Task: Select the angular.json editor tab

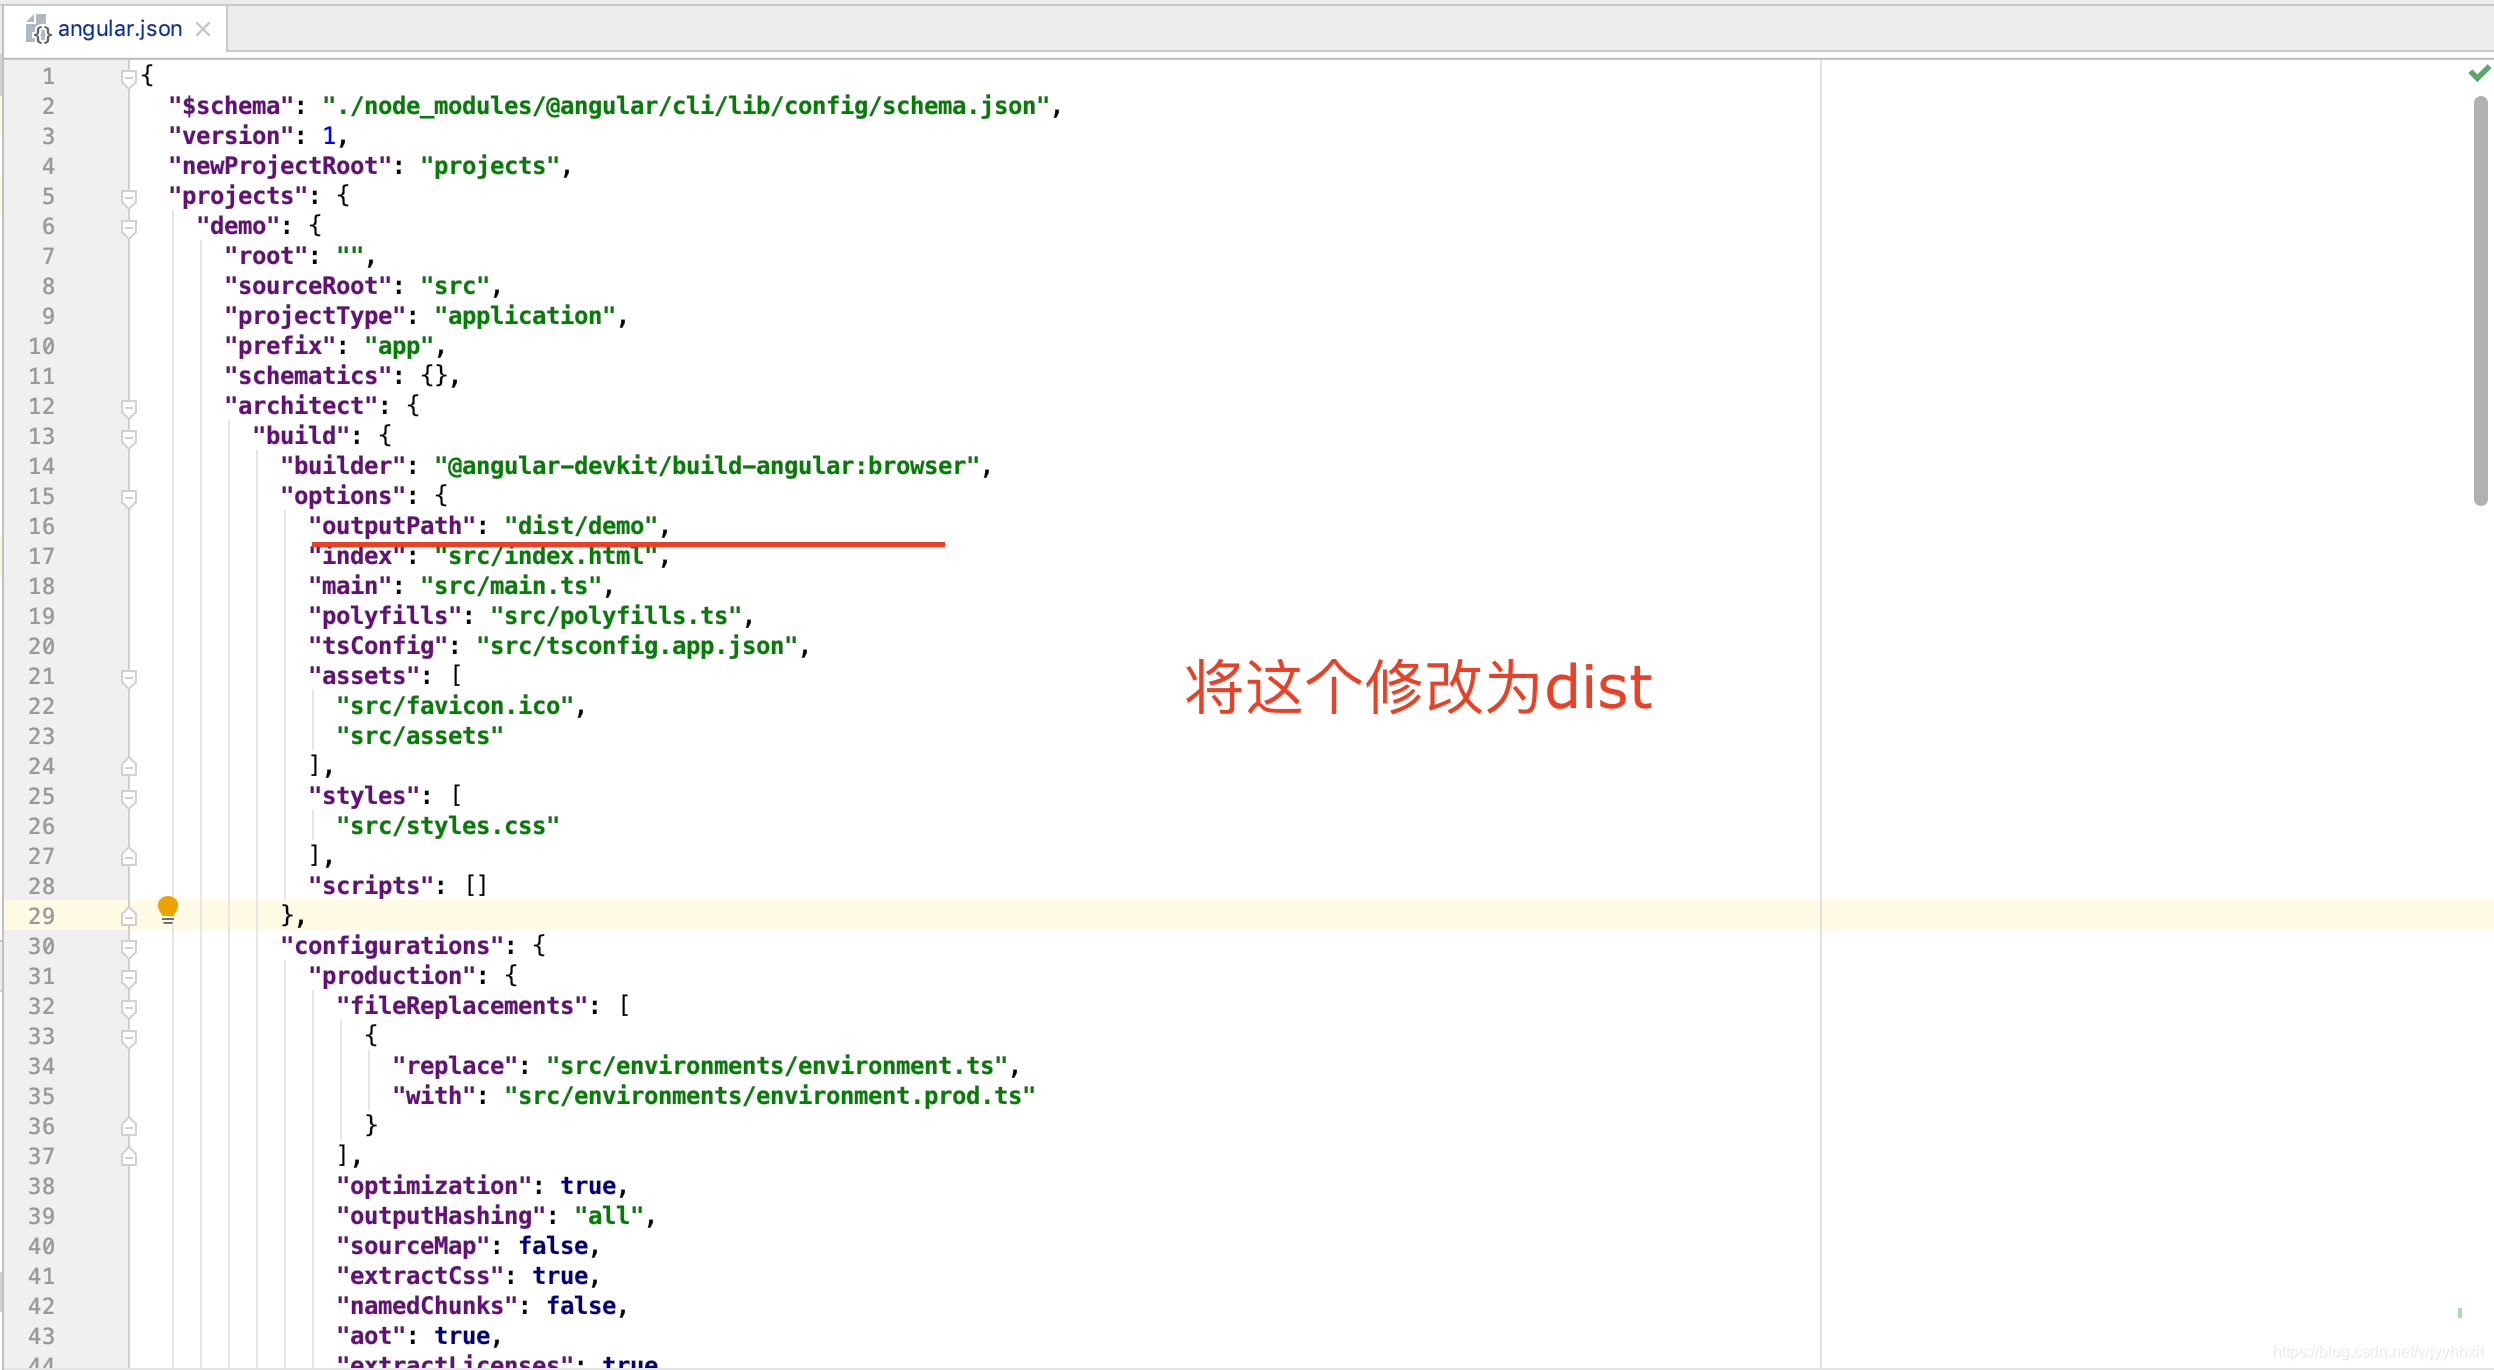Action: click(x=119, y=29)
